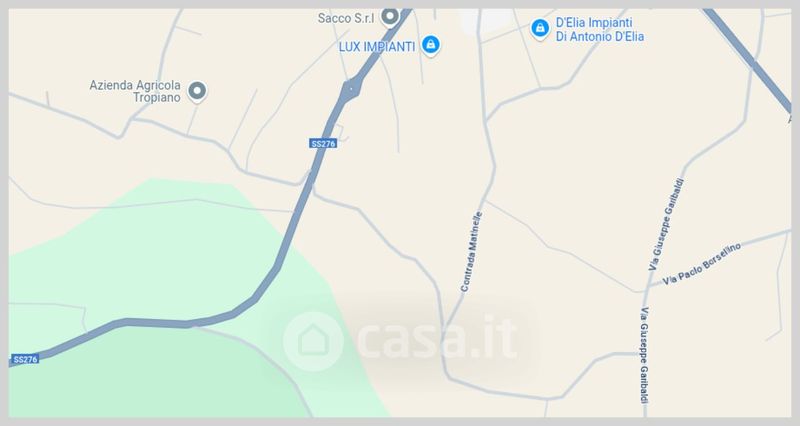Click the casa.it house logo watermark
This screenshot has width=800, height=426.
pos(313,341)
